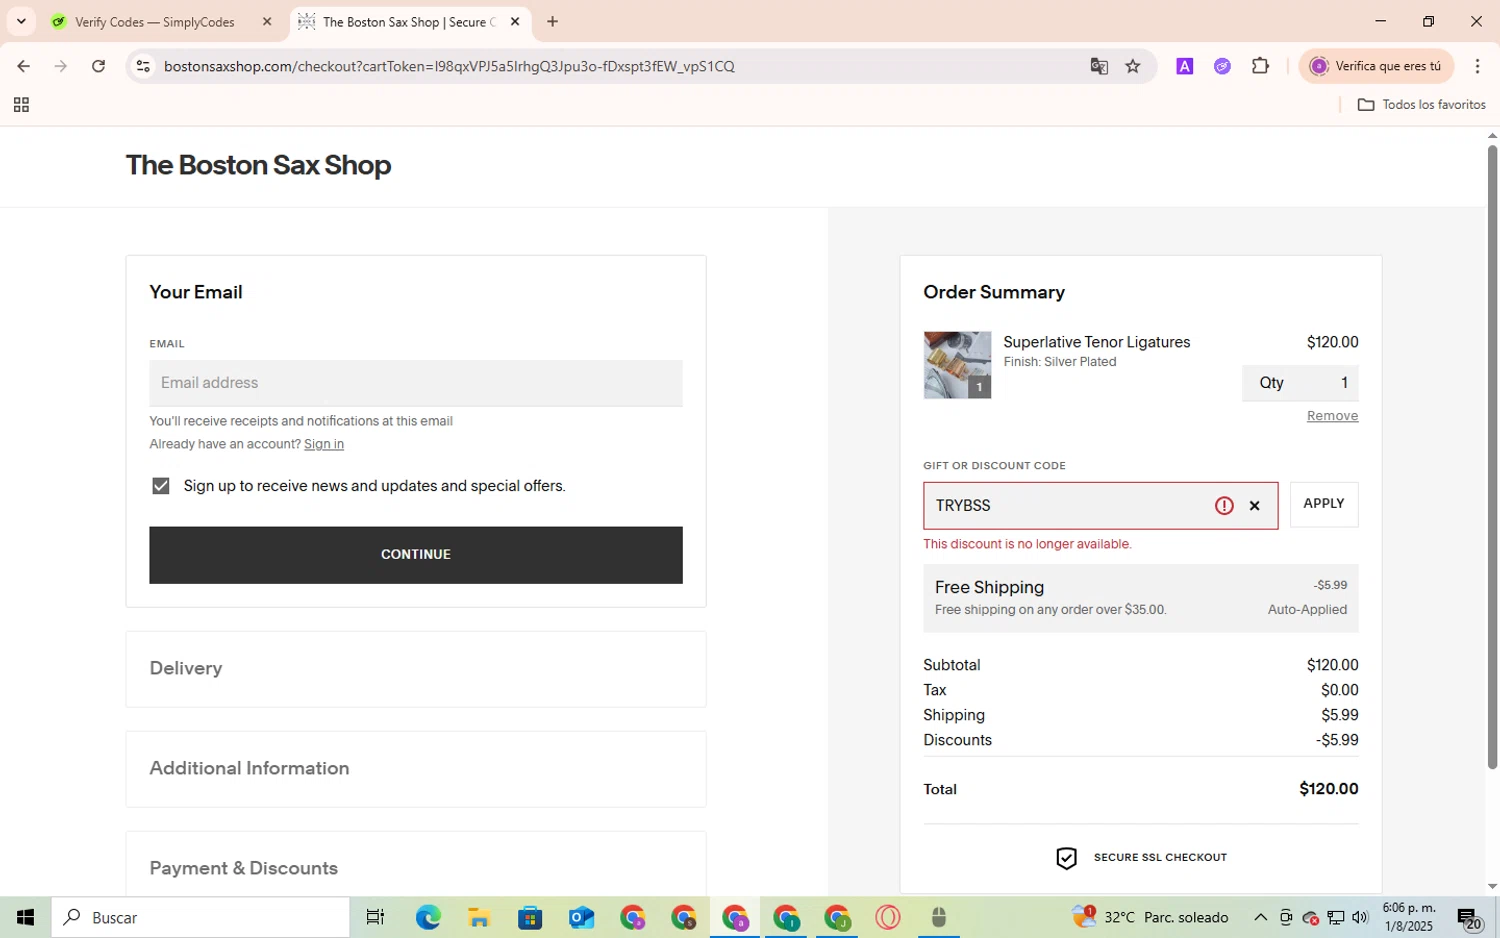Bookmark this page with the star
This screenshot has width=1500, height=938.
pyautogui.click(x=1133, y=66)
